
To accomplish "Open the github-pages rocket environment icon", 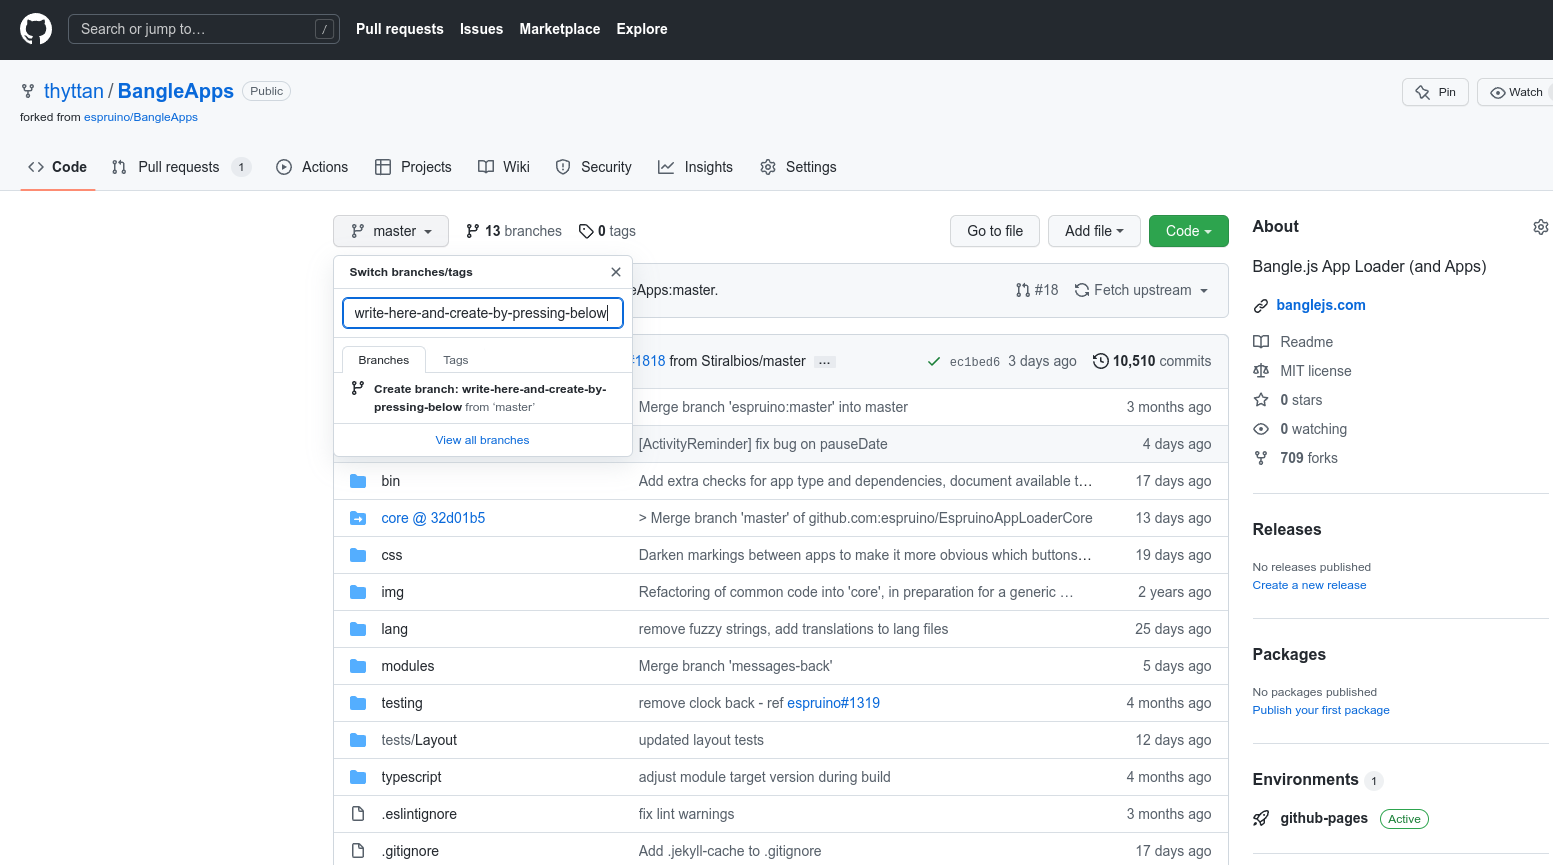I will pos(1261,818).
